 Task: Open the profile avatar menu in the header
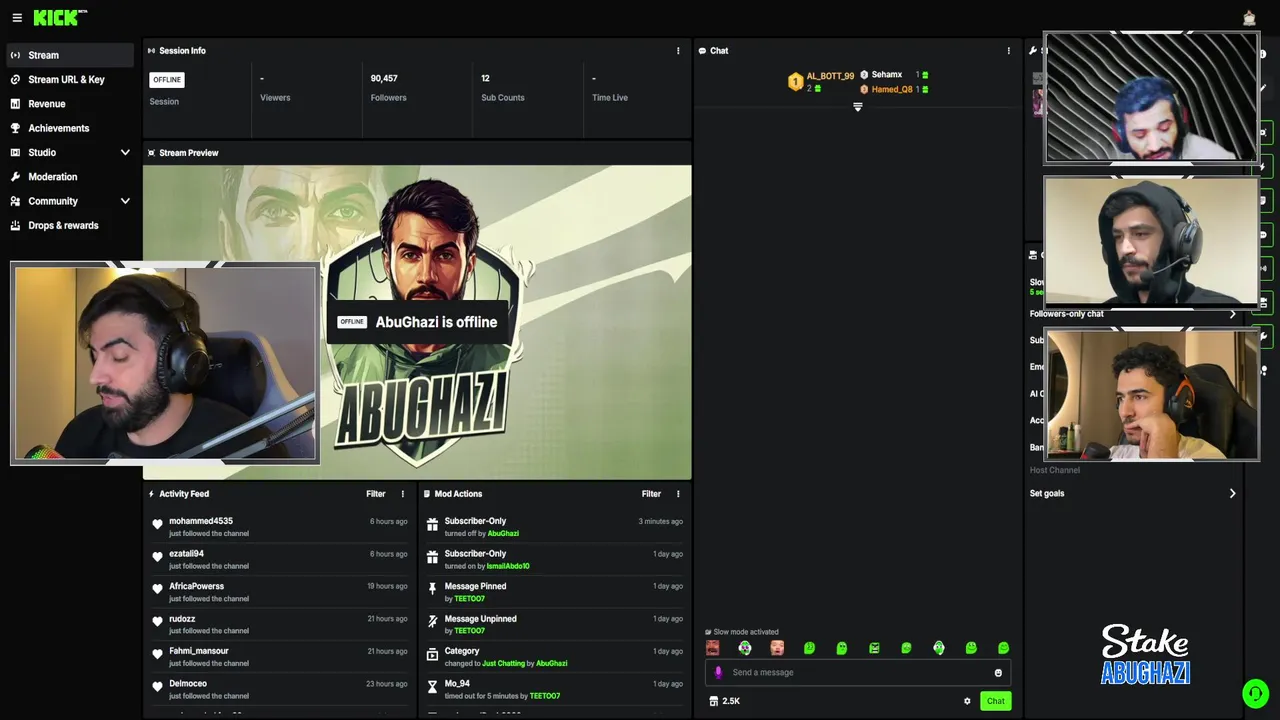(x=1249, y=17)
